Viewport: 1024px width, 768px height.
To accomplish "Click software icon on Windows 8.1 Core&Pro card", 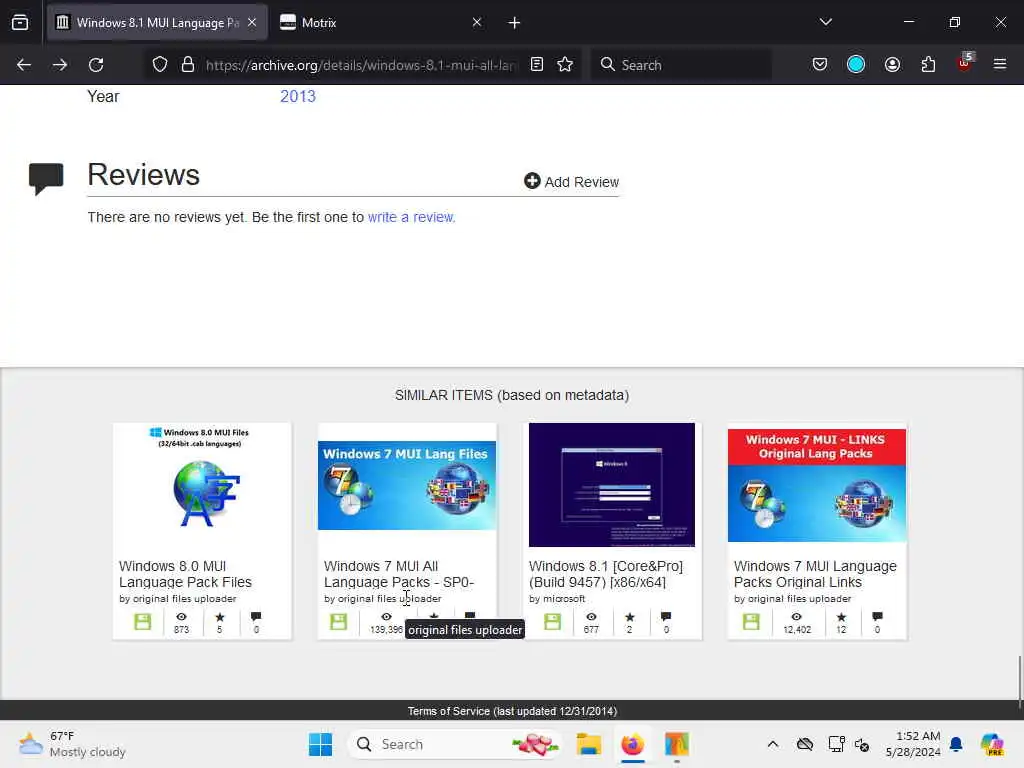I will [552, 622].
